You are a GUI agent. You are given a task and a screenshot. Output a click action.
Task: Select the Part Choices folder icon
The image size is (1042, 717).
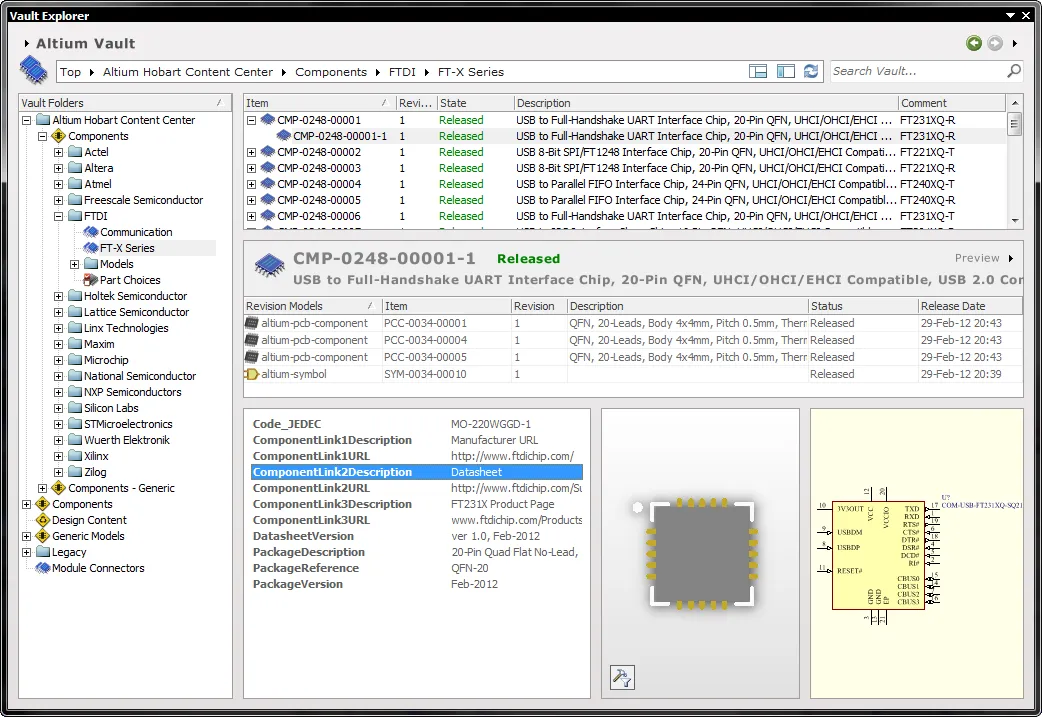tap(91, 280)
